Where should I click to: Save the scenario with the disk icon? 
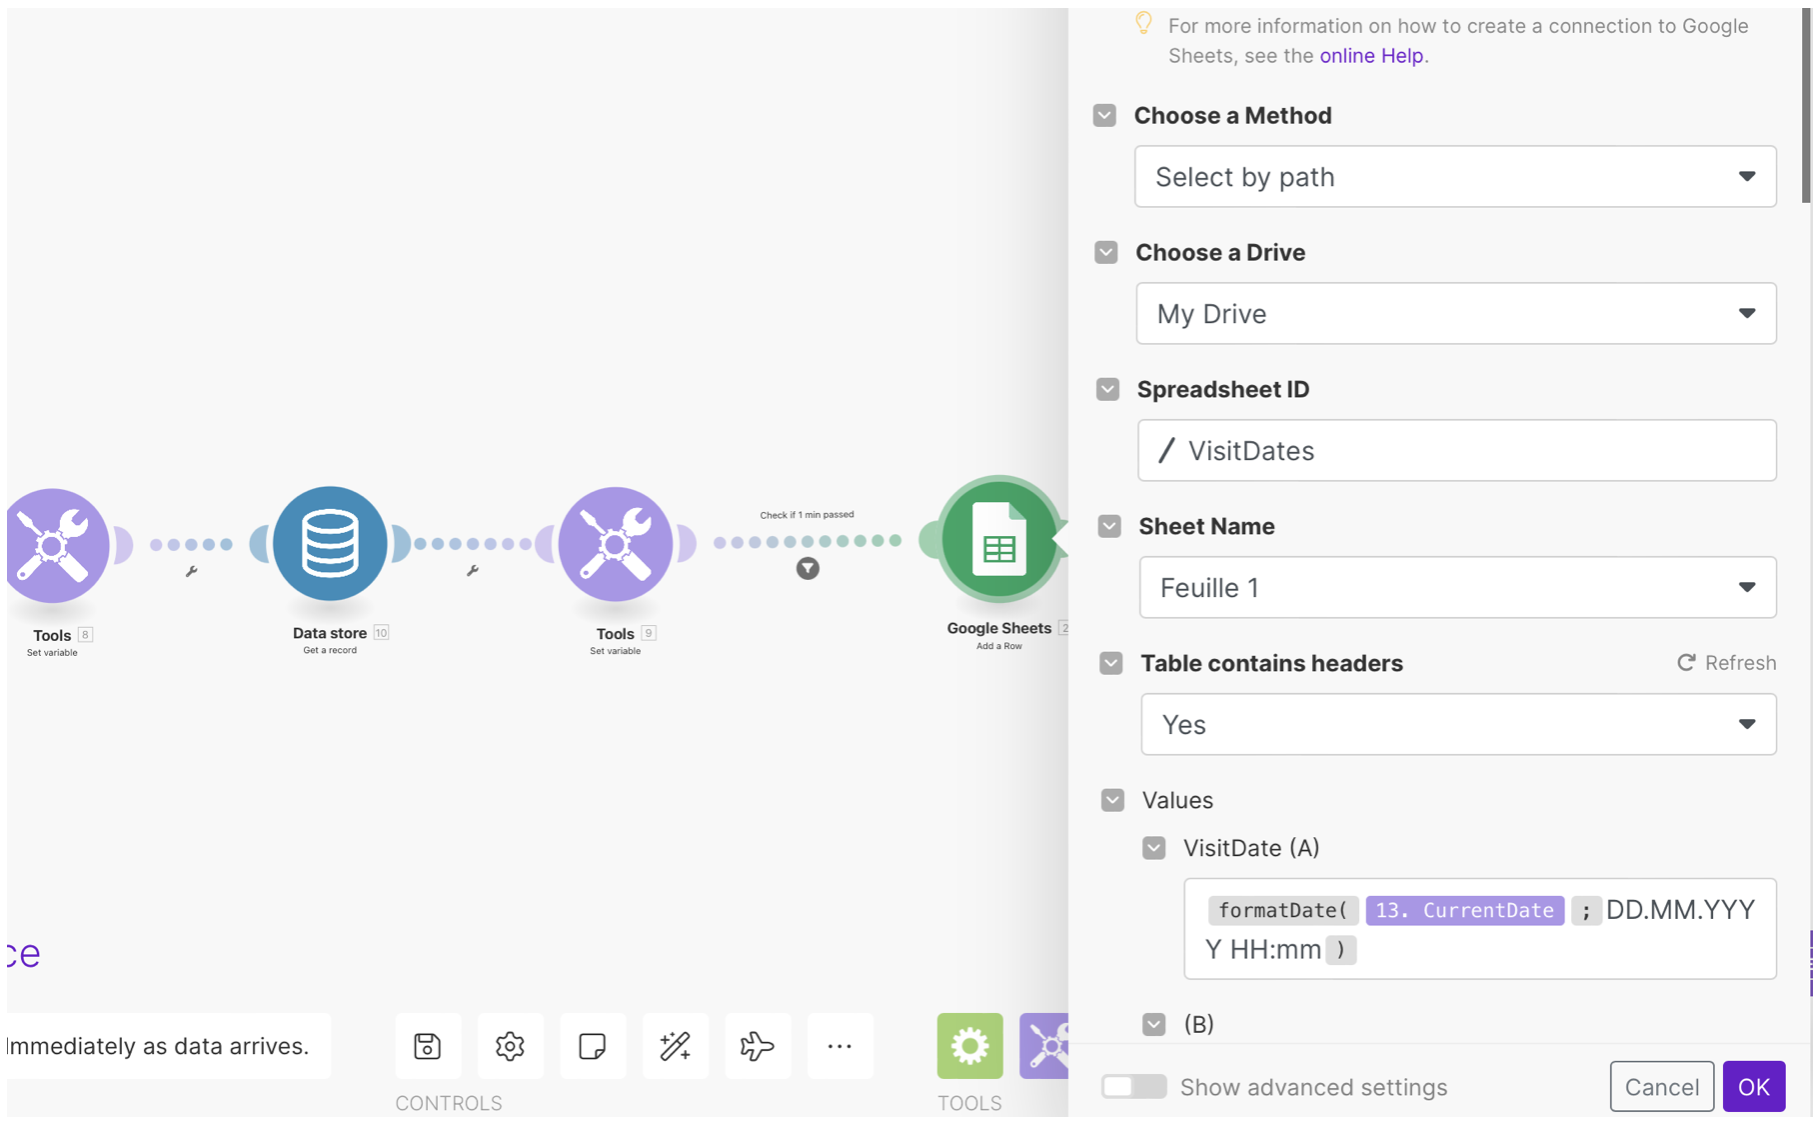(x=428, y=1046)
